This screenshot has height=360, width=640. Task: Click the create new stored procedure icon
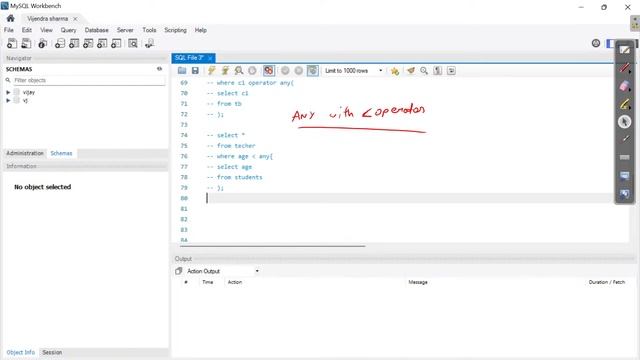[102, 43]
